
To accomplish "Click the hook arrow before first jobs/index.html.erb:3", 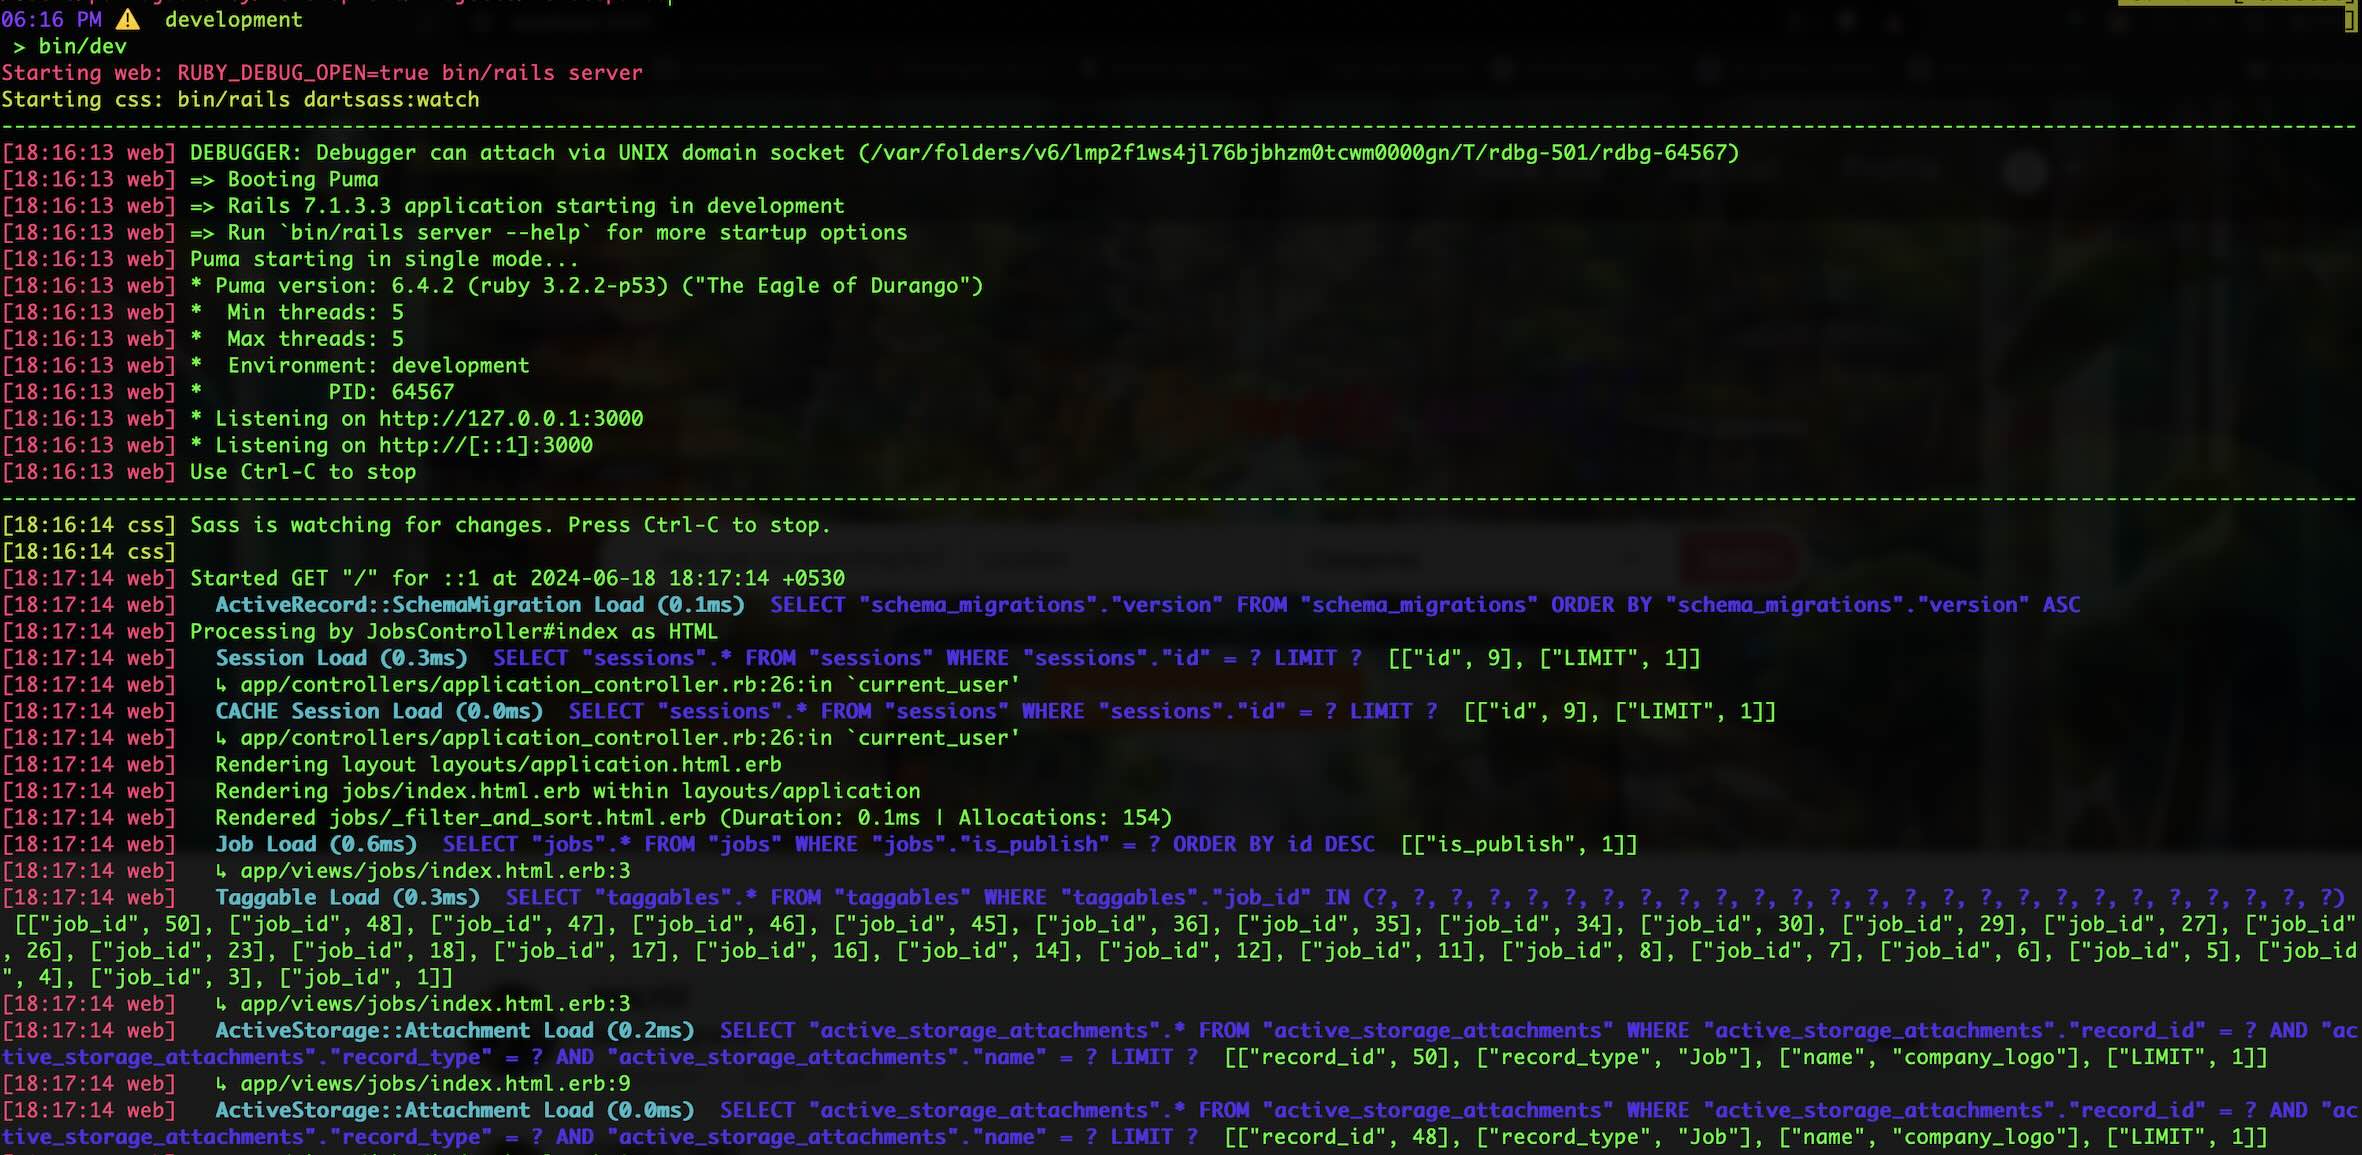I will point(221,872).
